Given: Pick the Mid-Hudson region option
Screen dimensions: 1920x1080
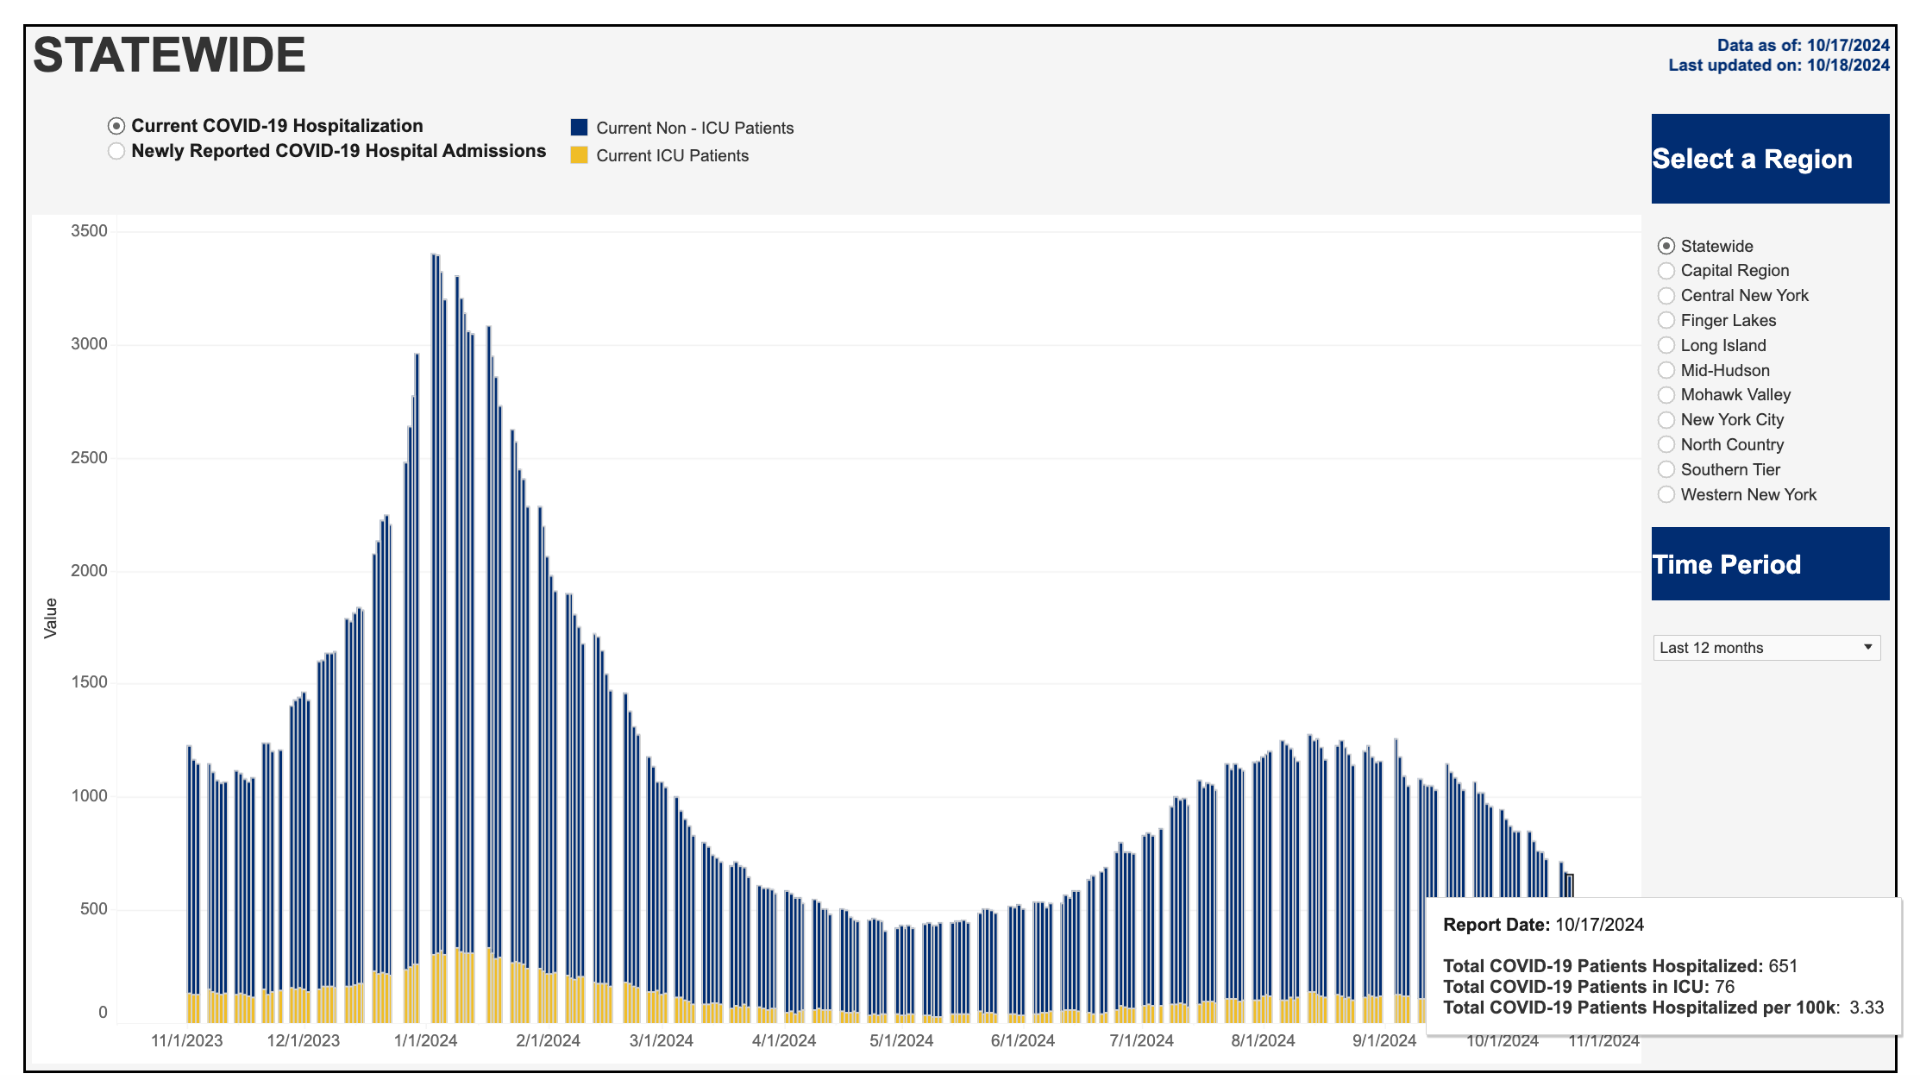Looking at the screenshot, I should click(1666, 370).
